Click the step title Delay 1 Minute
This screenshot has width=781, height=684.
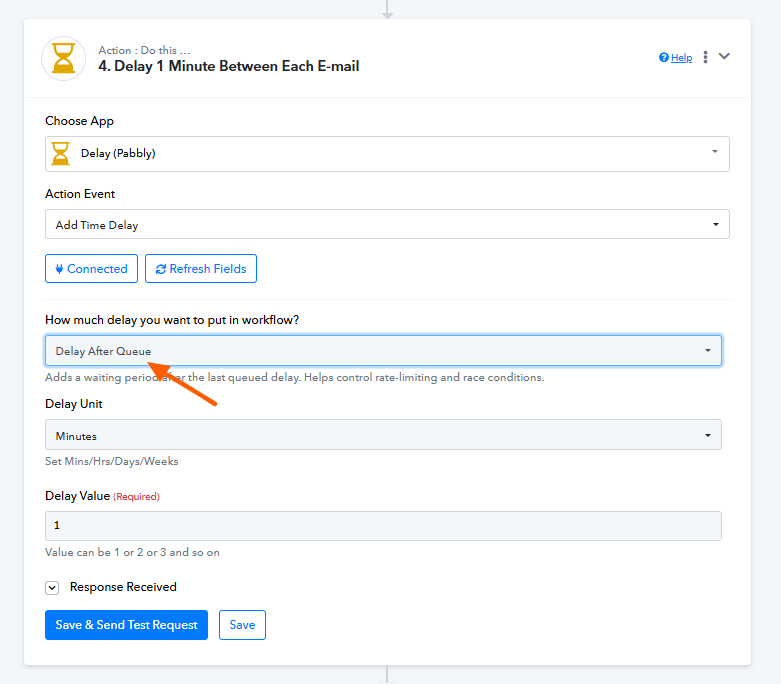(x=229, y=66)
